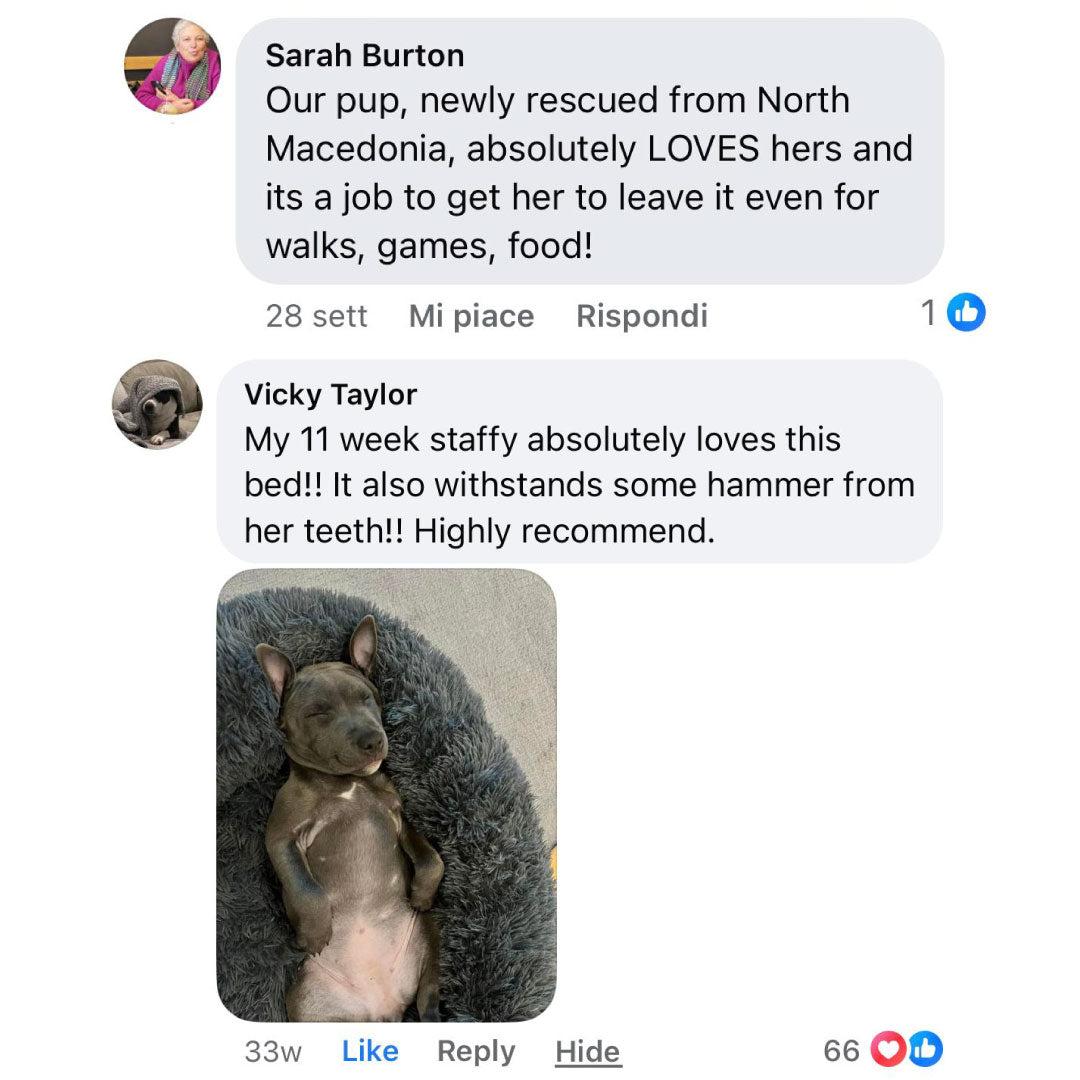The image size is (1080, 1080).
Task: View the 1 reaction count on Sarah's comment
Action: click(928, 313)
